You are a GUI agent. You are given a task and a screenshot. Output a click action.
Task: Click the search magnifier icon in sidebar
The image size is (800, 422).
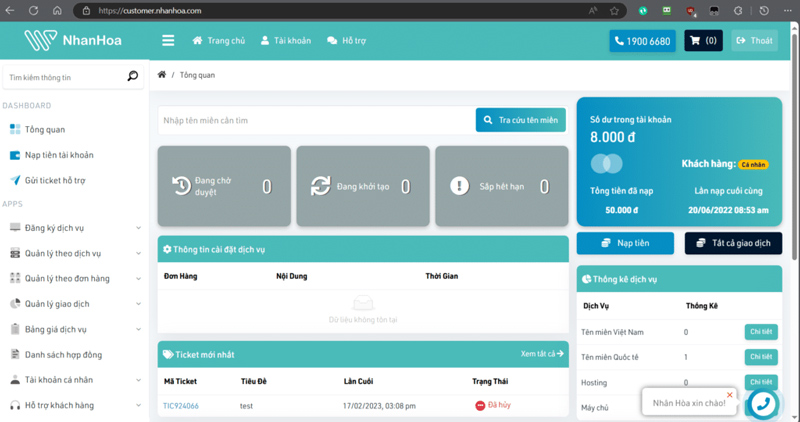133,77
